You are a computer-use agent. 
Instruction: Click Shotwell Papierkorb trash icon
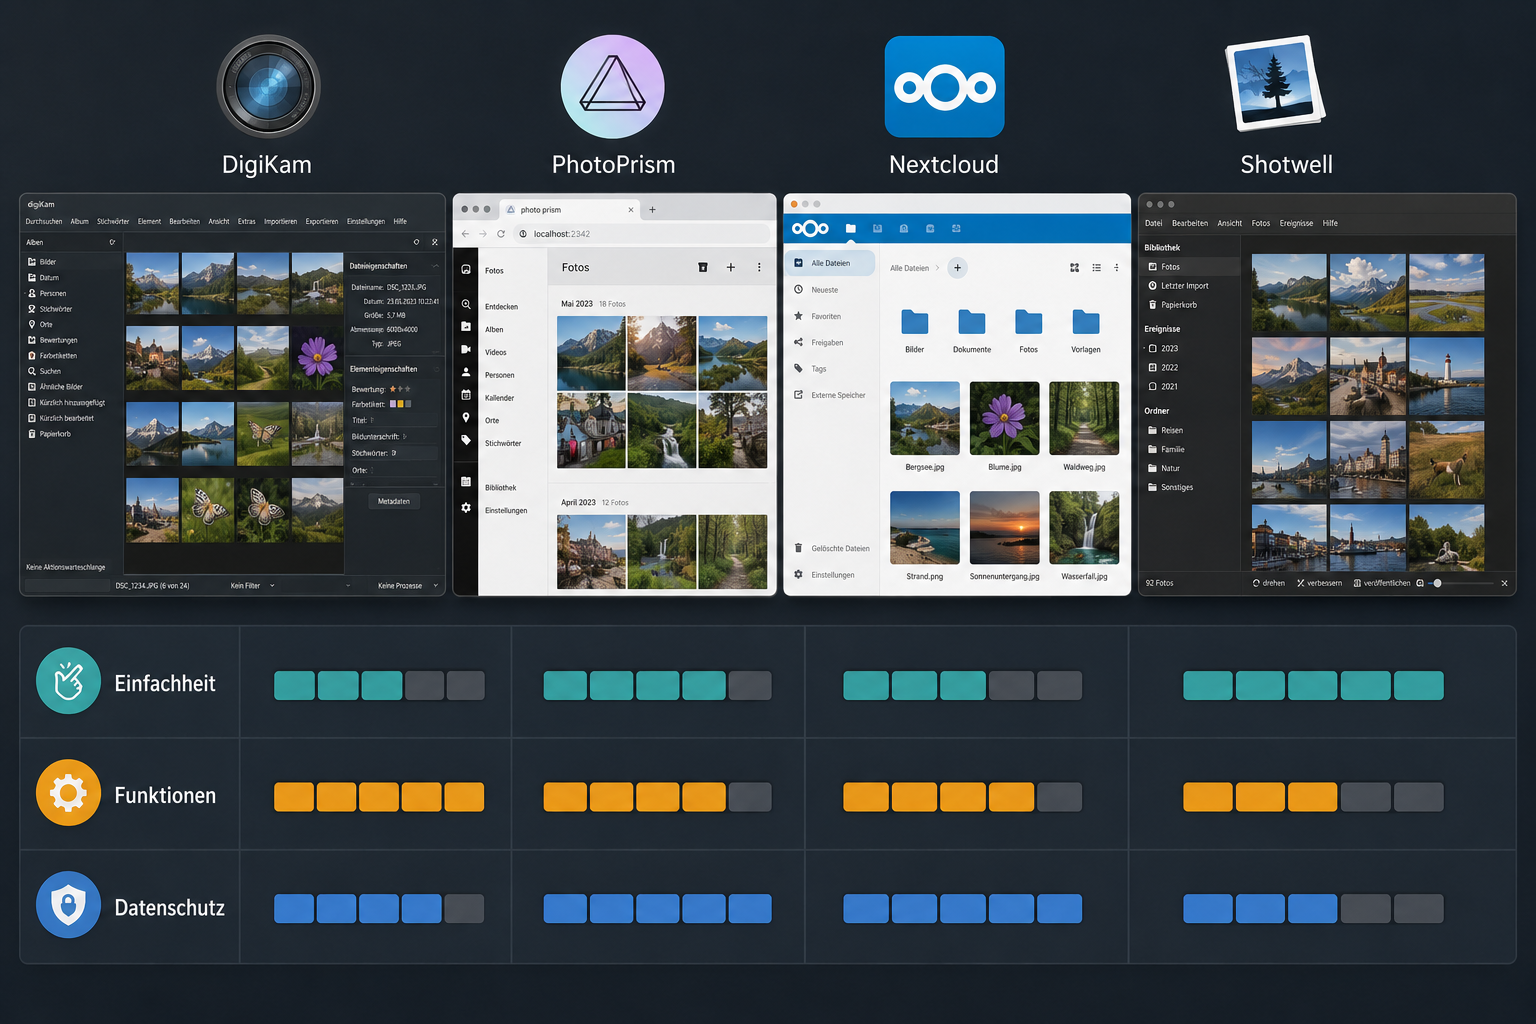(x=1153, y=305)
